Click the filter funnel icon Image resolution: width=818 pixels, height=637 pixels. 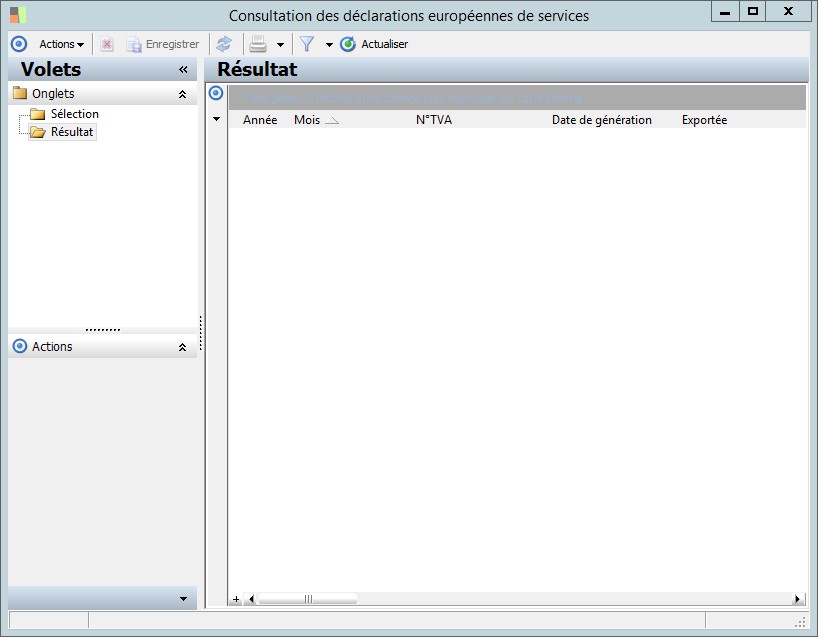coord(307,44)
